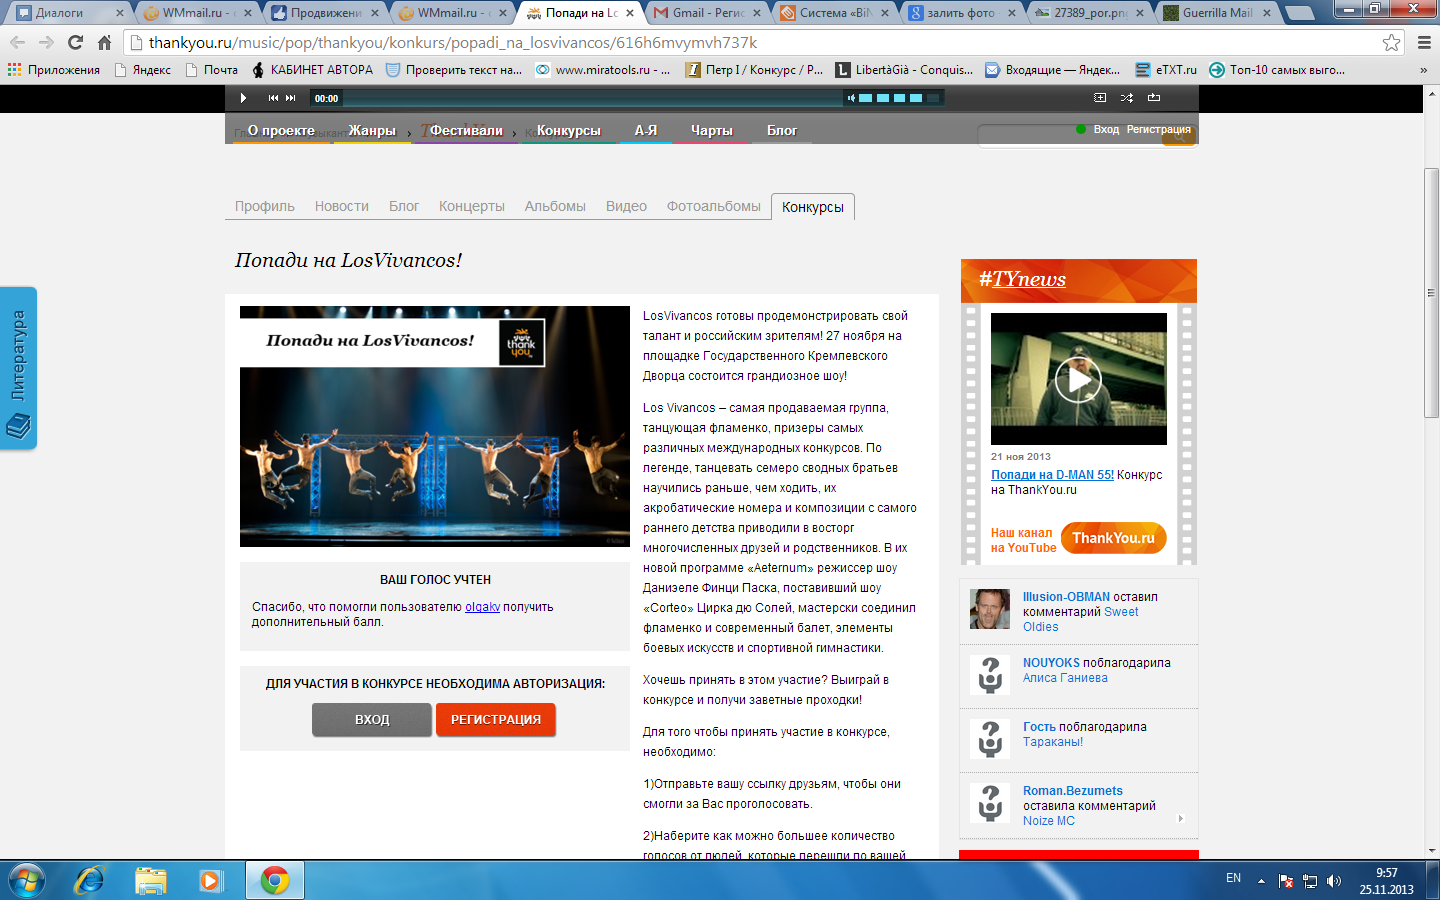Image resolution: width=1440 pixels, height=900 pixels.
Task: Reload the page with refresh icon
Action: tap(75, 43)
